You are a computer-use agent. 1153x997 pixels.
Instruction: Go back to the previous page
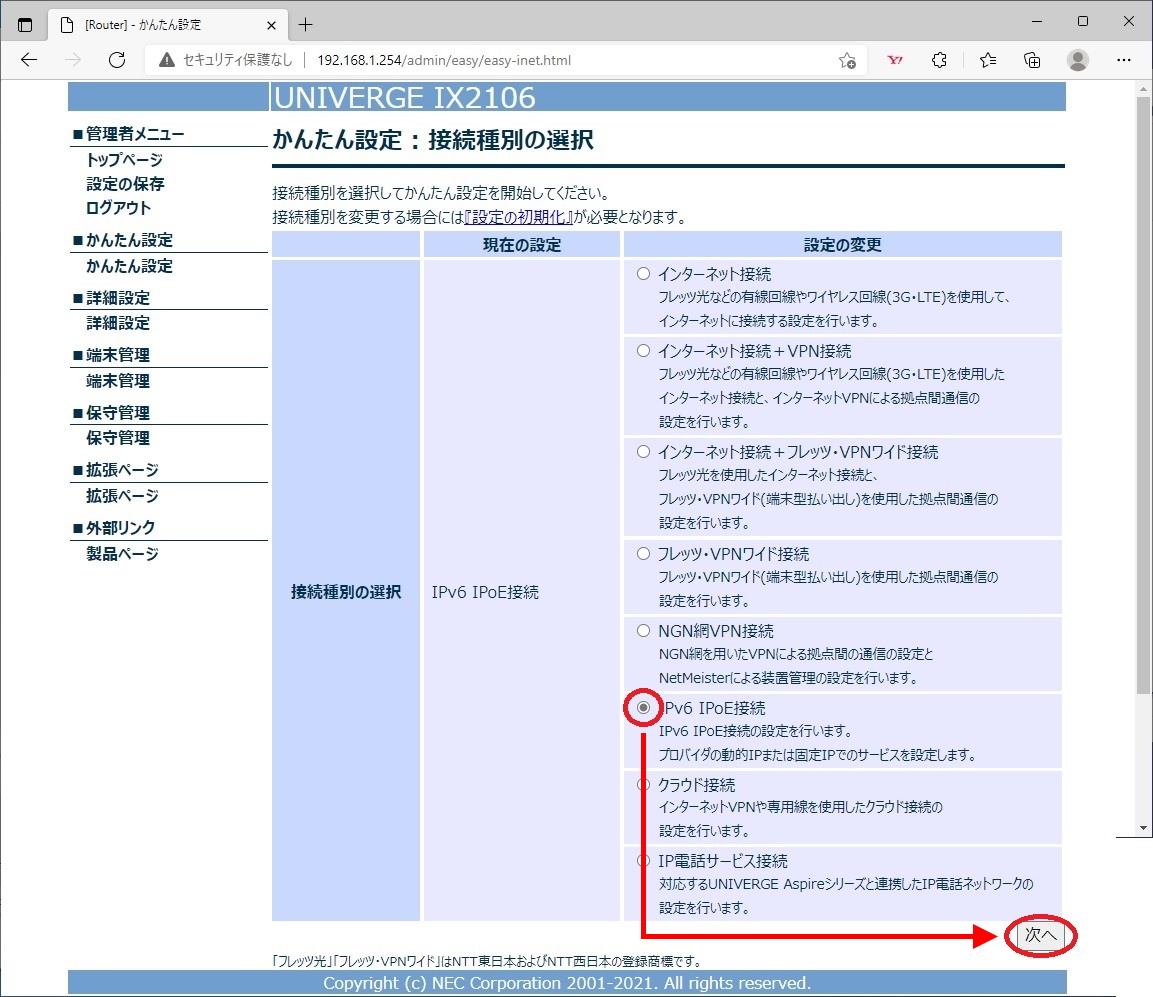coord(29,60)
